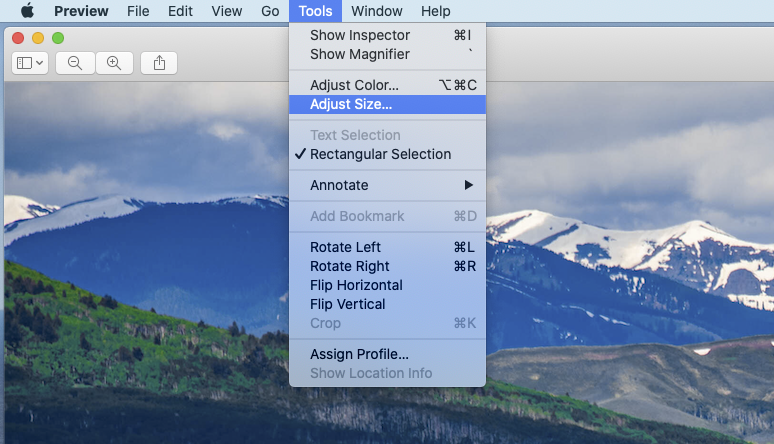Click the zoom in magnifier button
774x444 pixels.
pos(114,63)
